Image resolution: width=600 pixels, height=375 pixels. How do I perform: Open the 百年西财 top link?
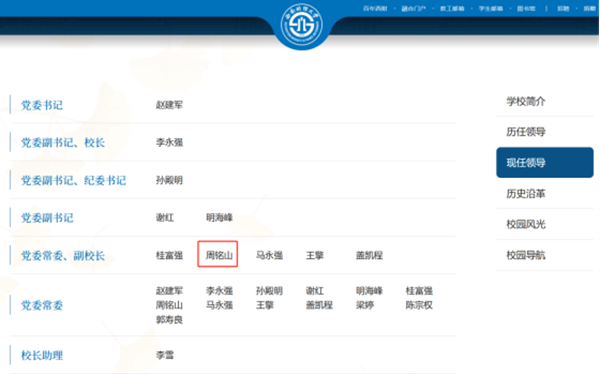point(375,8)
